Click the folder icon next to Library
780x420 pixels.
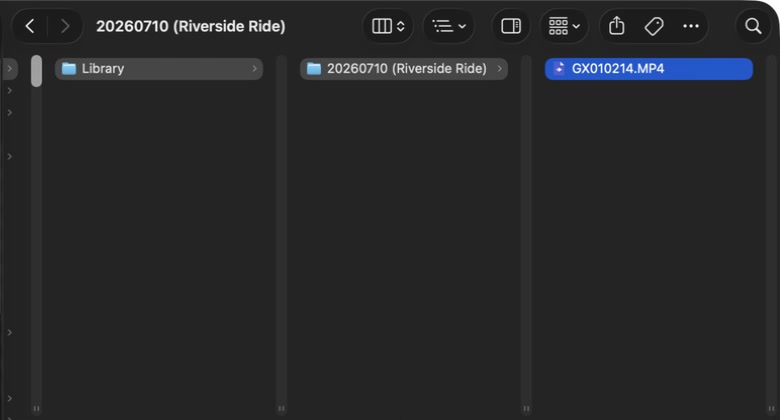pos(69,69)
